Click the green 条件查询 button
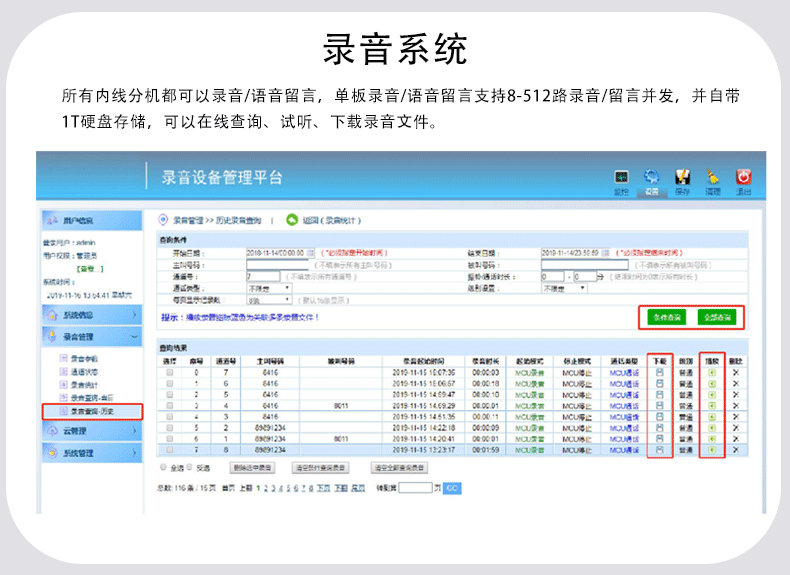The width and height of the screenshot is (790, 575). point(667,317)
